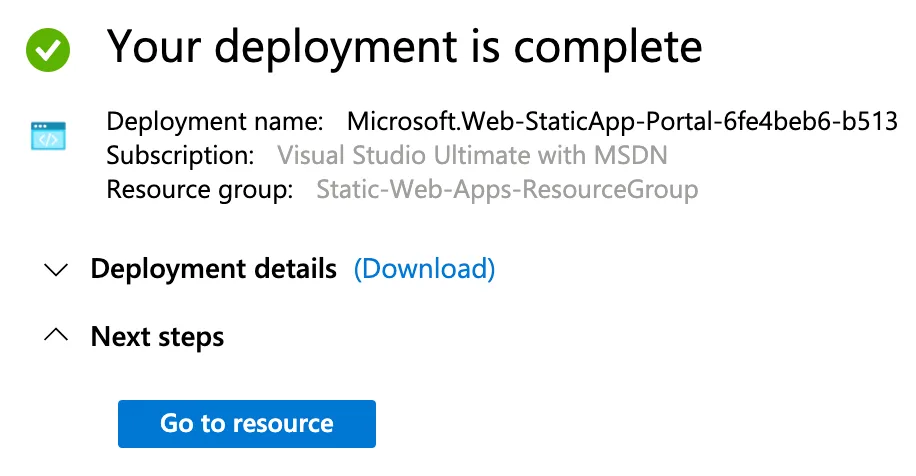
Task: Click the 'Deployment name:' field label
Action: [214, 123]
